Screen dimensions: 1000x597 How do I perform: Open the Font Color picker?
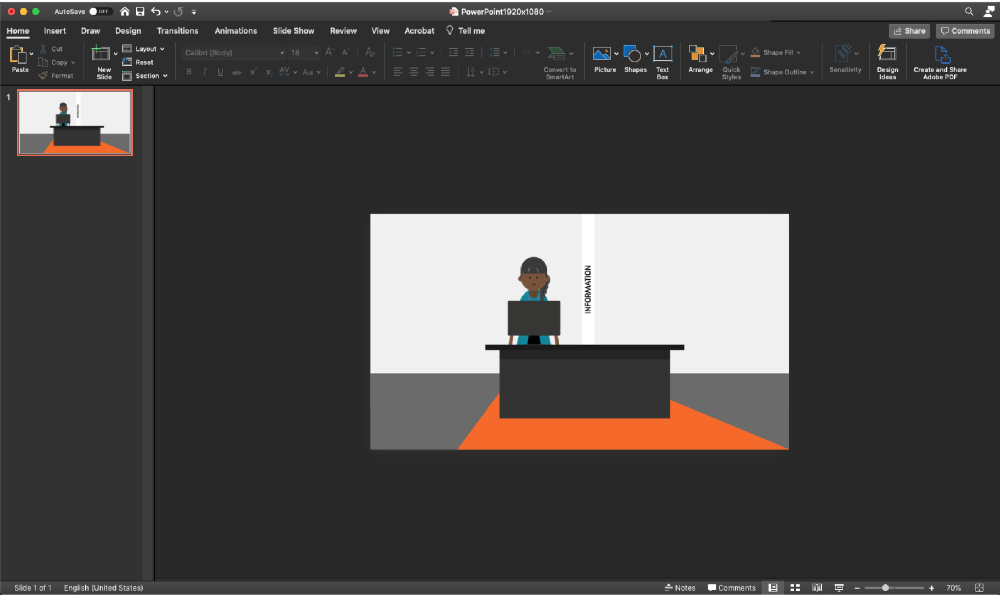pyautogui.click(x=363, y=72)
